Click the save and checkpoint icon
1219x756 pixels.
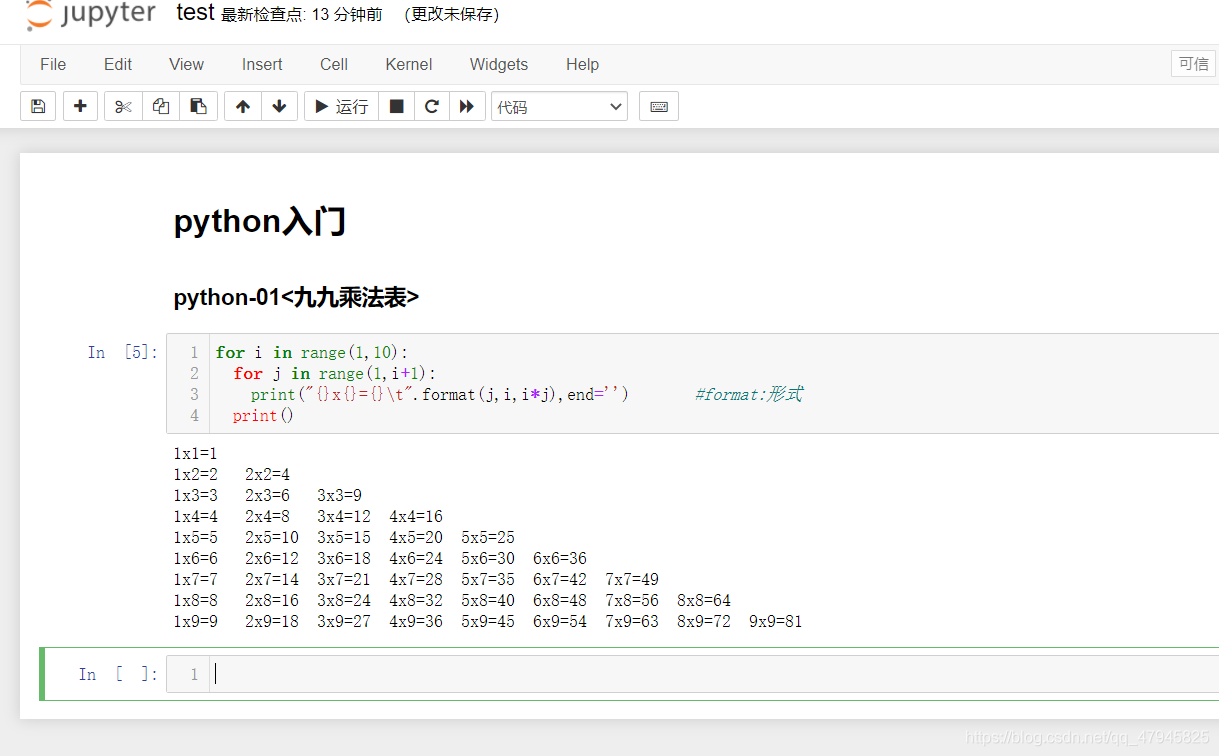tap(38, 106)
